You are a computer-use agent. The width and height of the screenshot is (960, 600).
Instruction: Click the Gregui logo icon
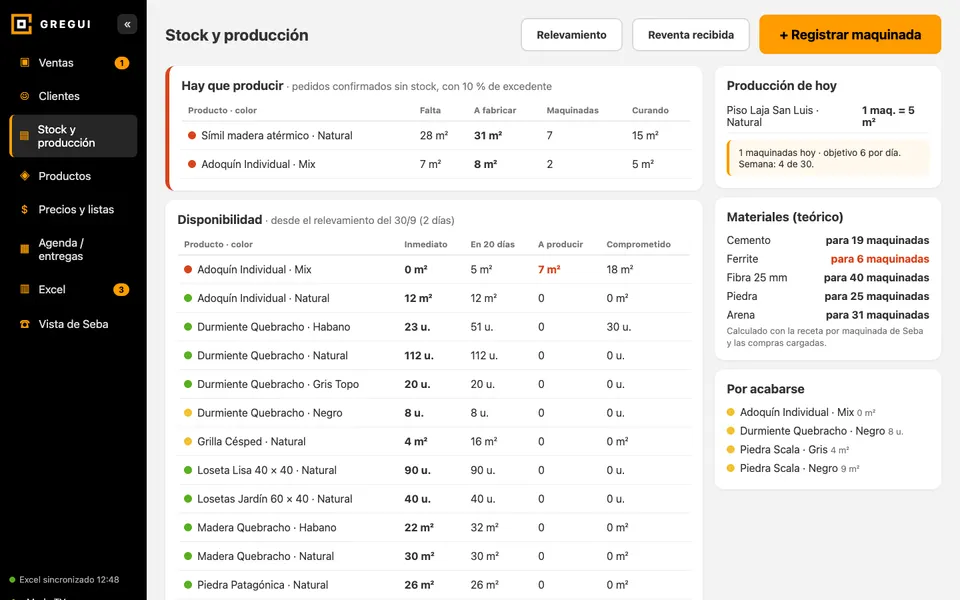tap(21, 24)
